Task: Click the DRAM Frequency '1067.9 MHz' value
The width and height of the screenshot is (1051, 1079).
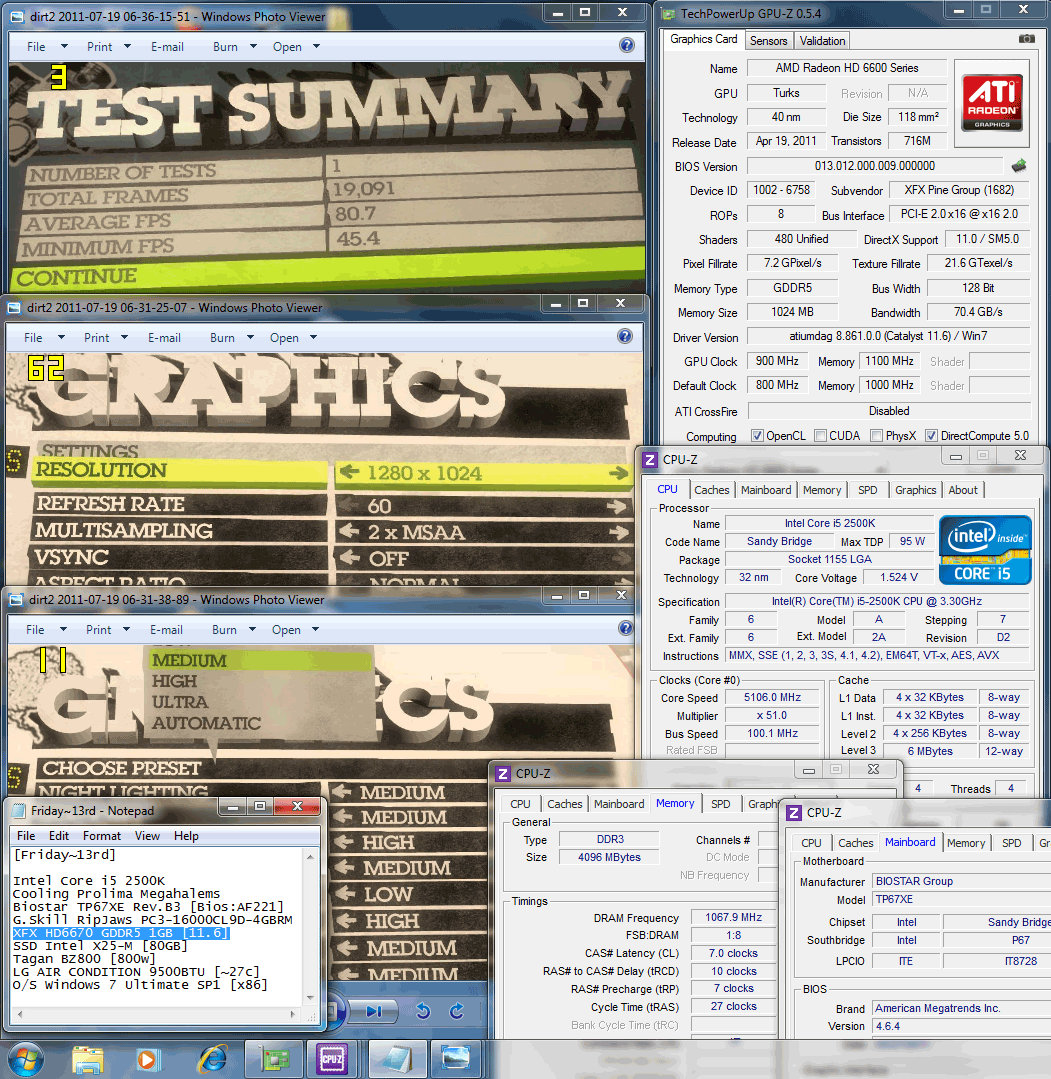Action: tap(734, 917)
